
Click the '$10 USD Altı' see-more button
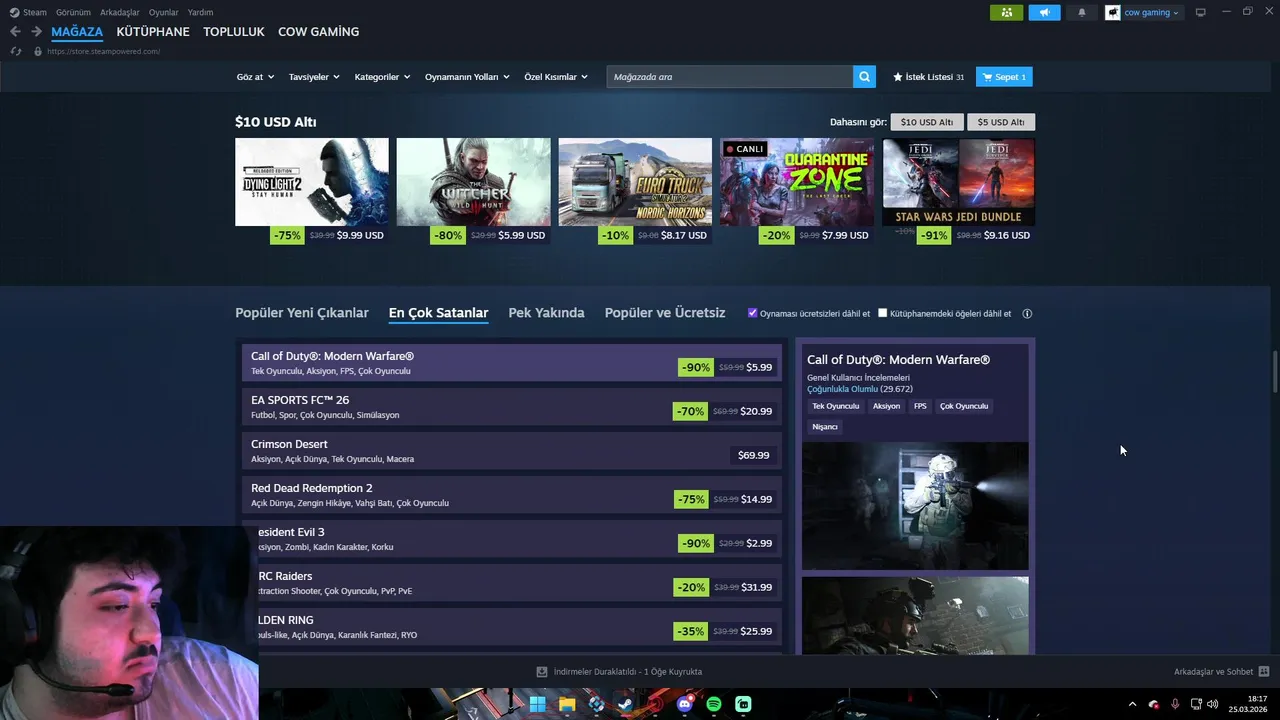click(927, 122)
